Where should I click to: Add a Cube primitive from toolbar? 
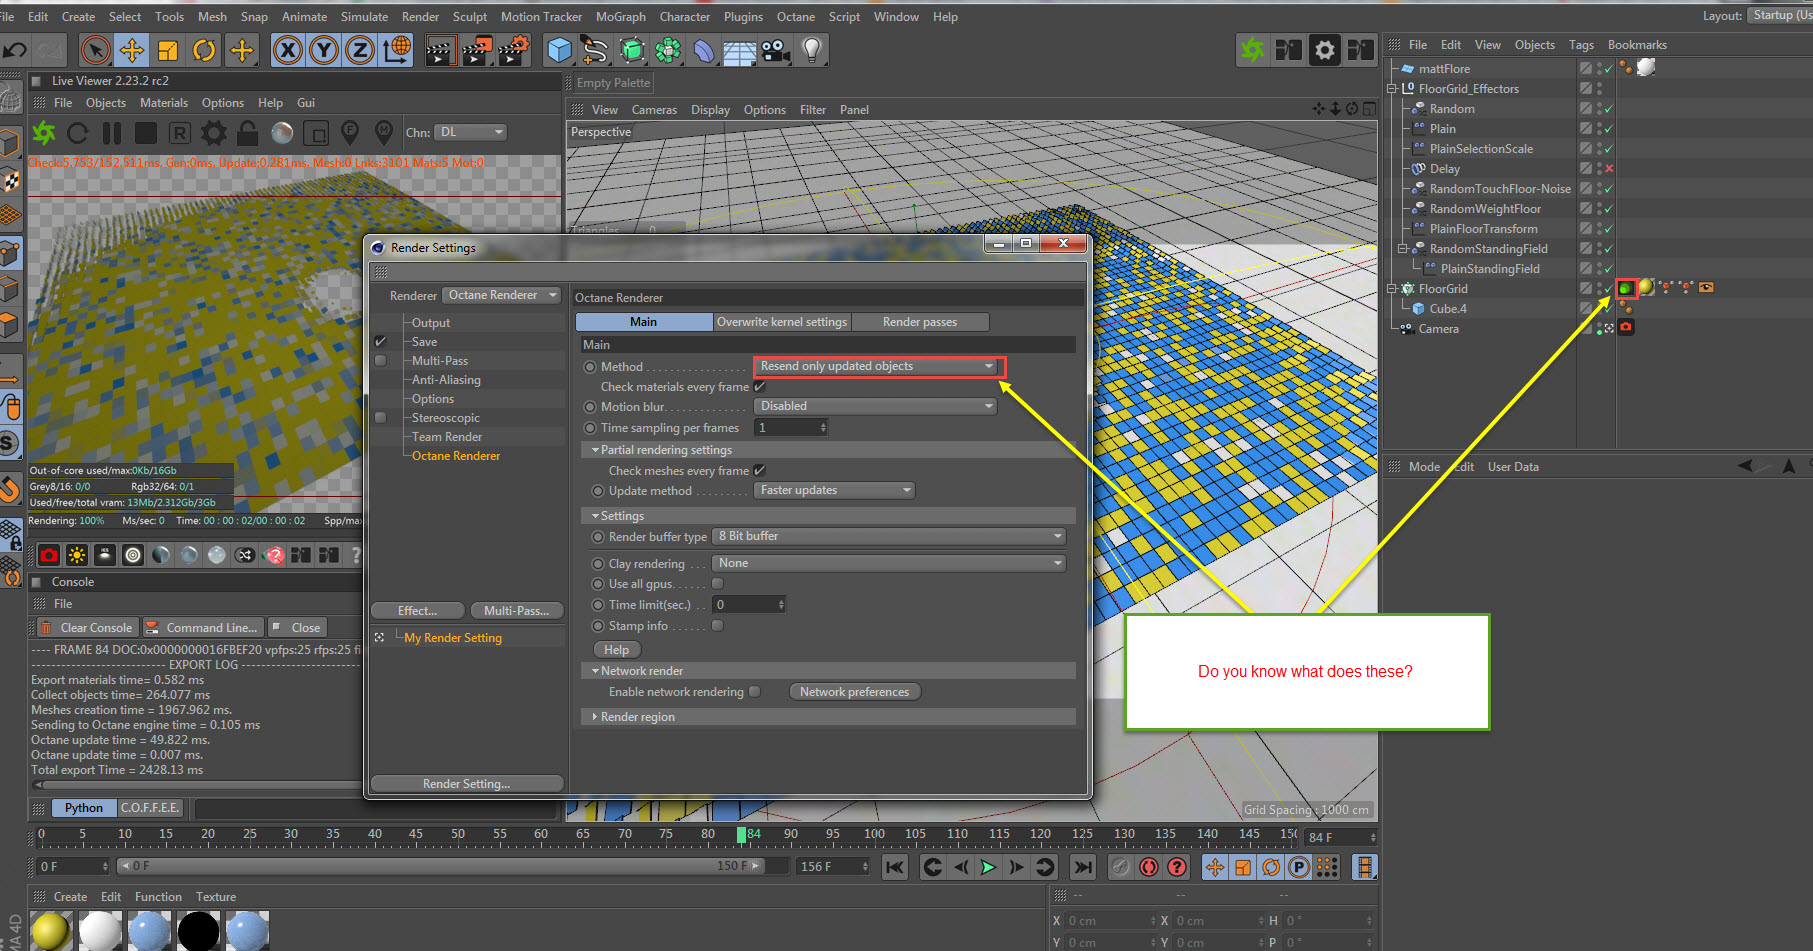click(x=560, y=50)
